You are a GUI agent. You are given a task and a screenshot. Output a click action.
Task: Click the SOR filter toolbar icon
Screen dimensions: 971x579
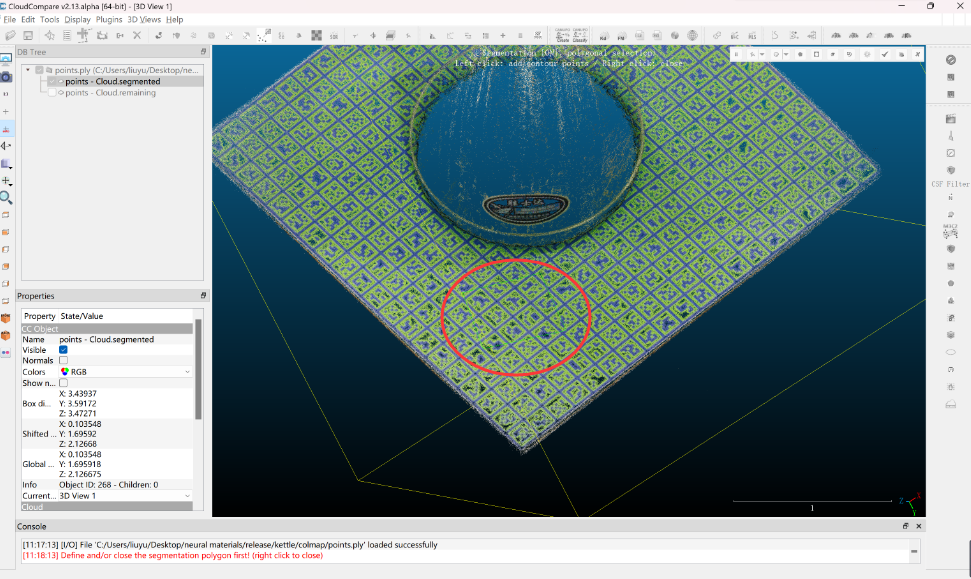click(334, 36)
